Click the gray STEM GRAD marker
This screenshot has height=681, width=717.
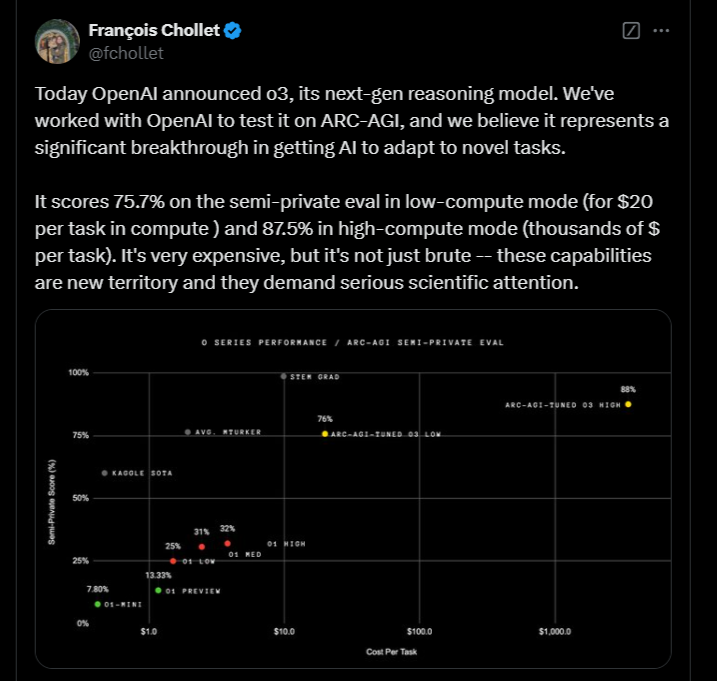pyautogui.click(x=284, y=376)
